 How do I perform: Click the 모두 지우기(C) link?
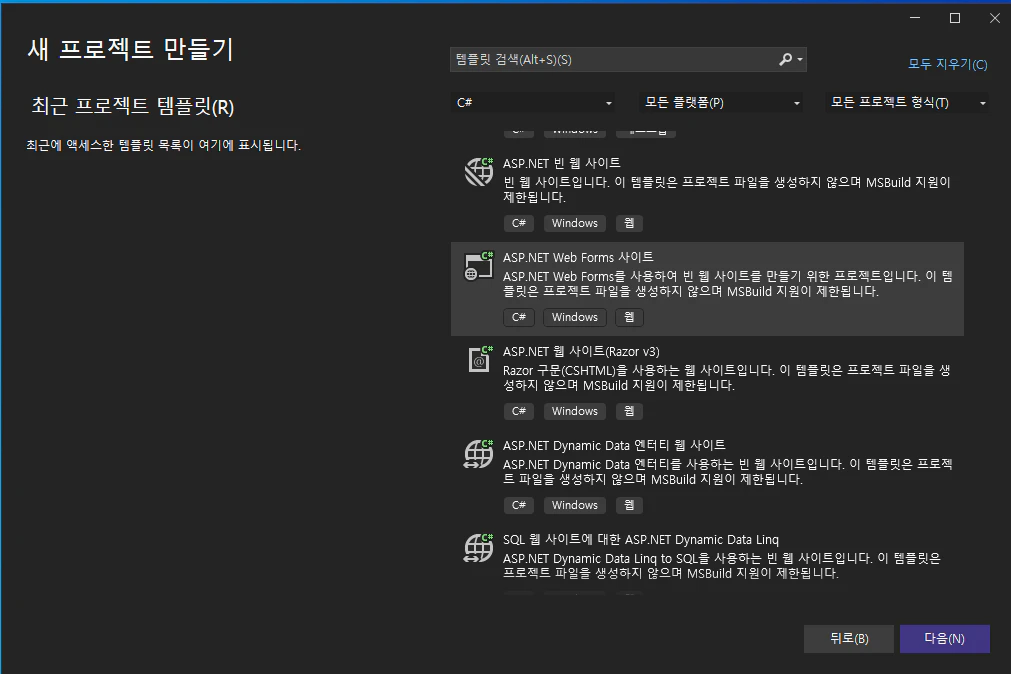pos(948,64)
